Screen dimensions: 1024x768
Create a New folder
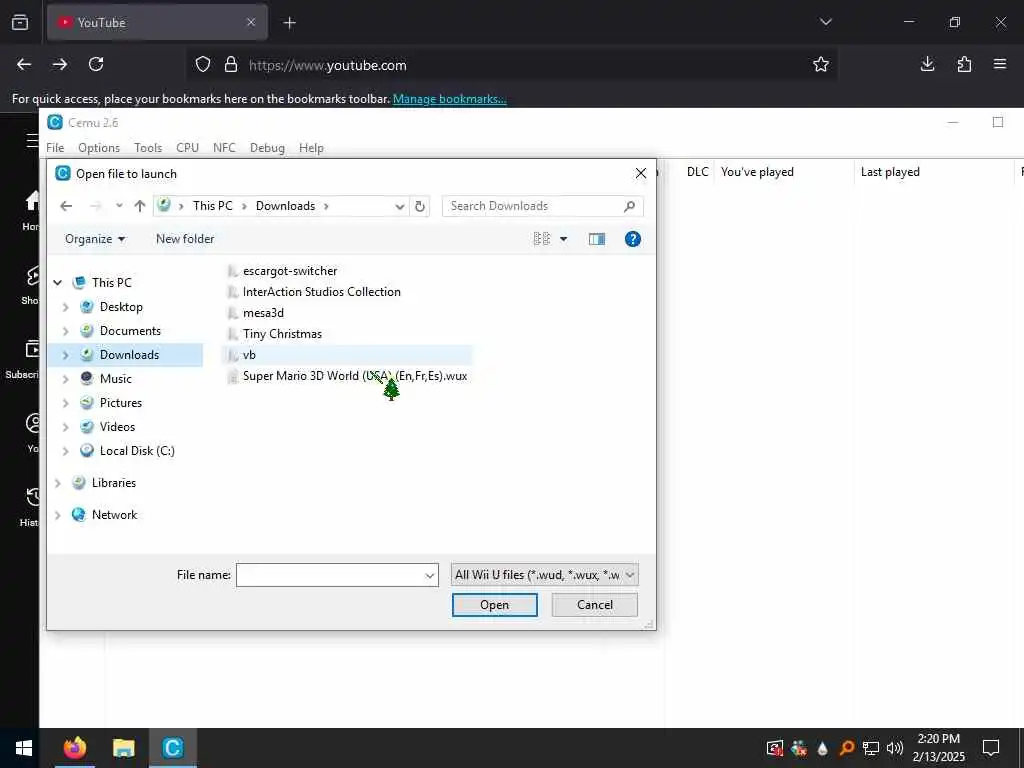(x=185, y=239)
